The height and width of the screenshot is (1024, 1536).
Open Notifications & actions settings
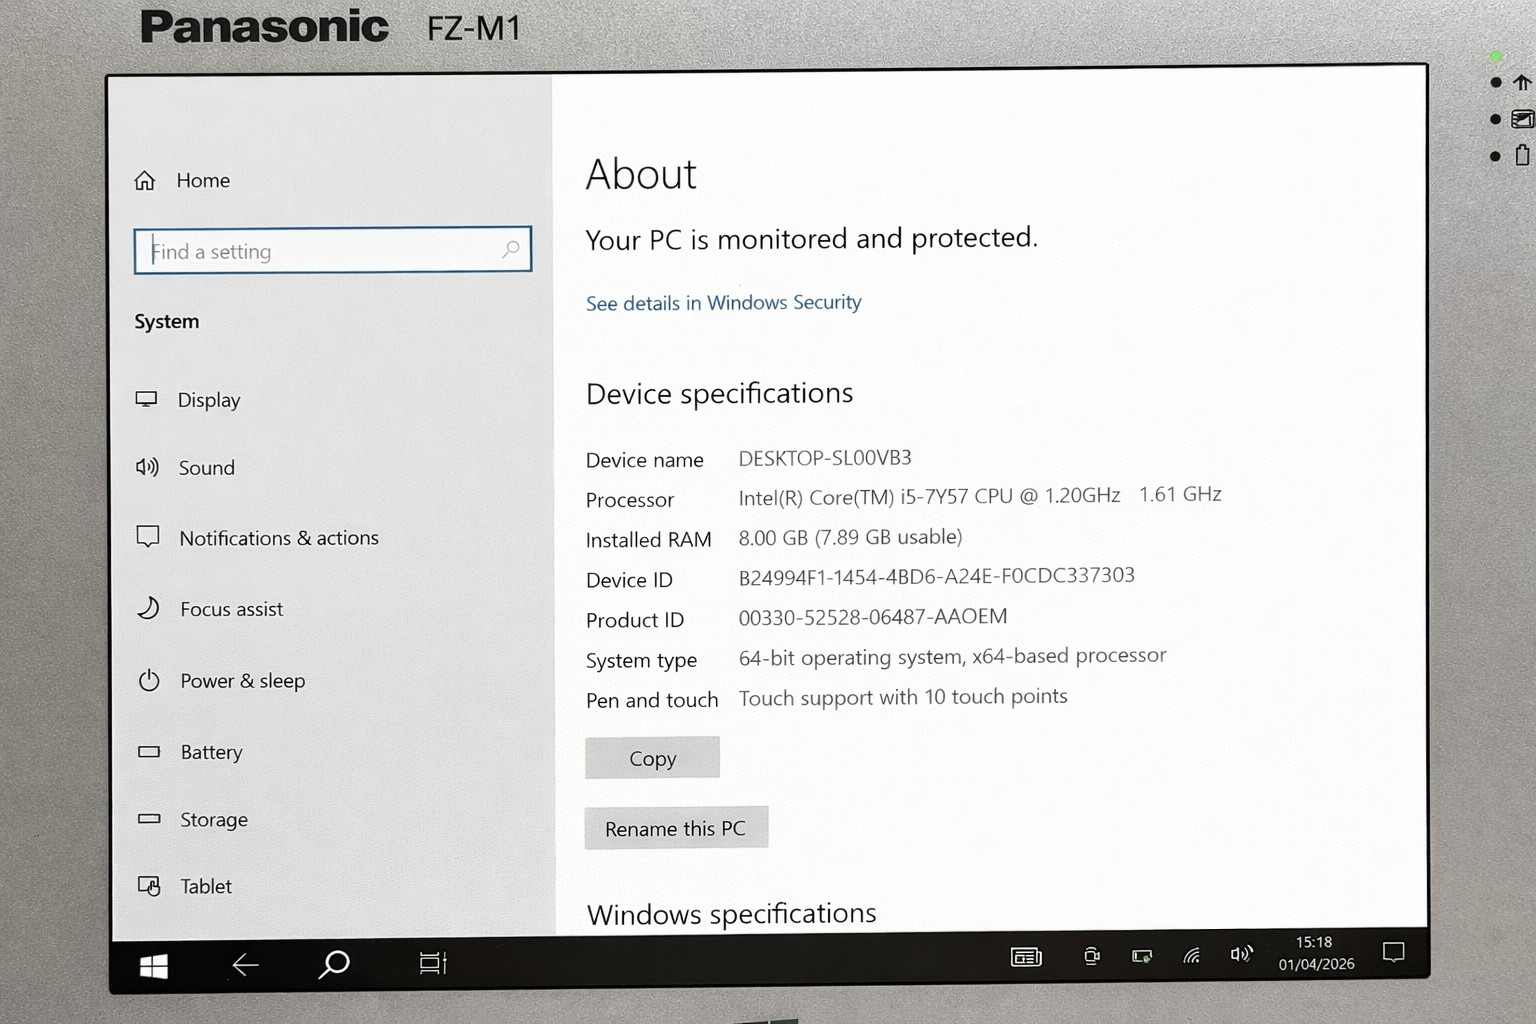pos(258,538)
